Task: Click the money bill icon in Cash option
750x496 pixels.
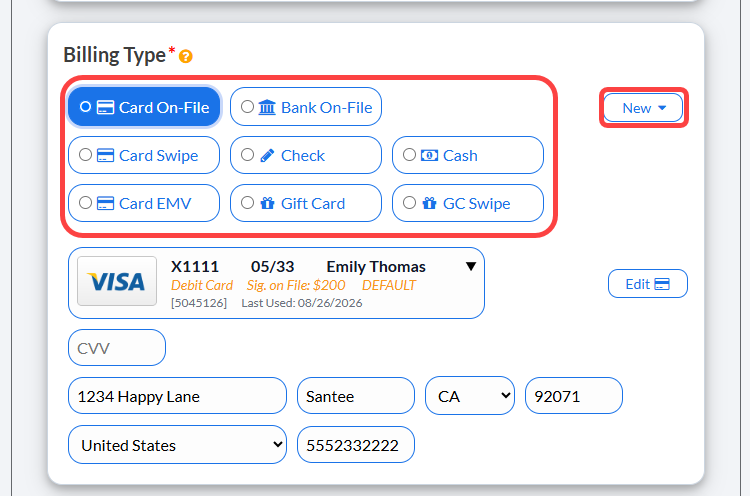Action: tap(429, 155)
